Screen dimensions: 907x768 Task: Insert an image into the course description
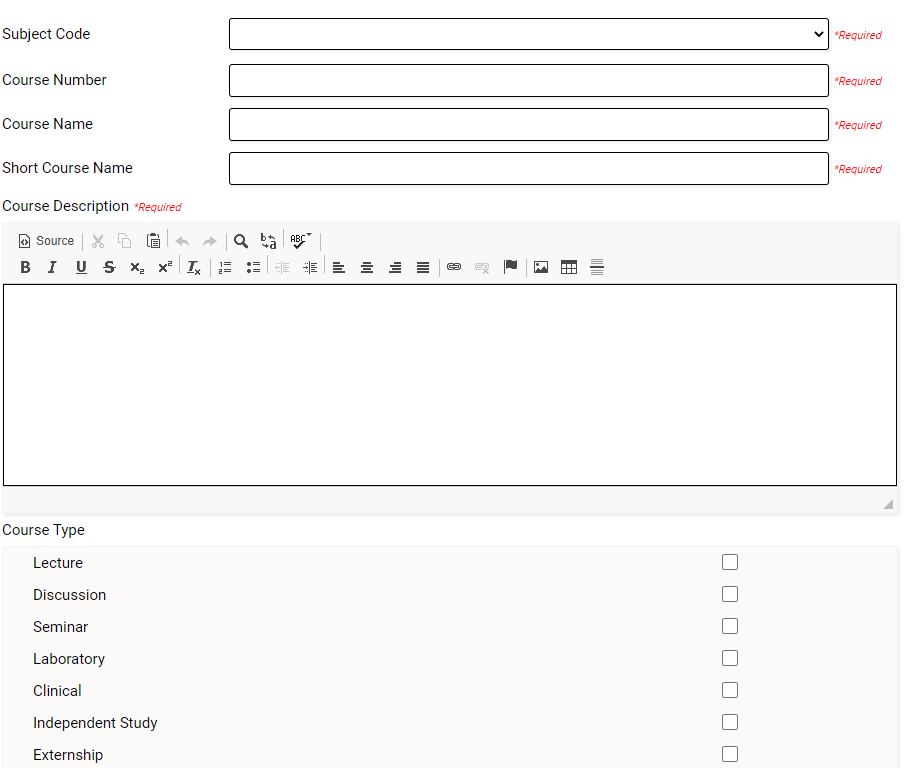(x=541, y=266)
